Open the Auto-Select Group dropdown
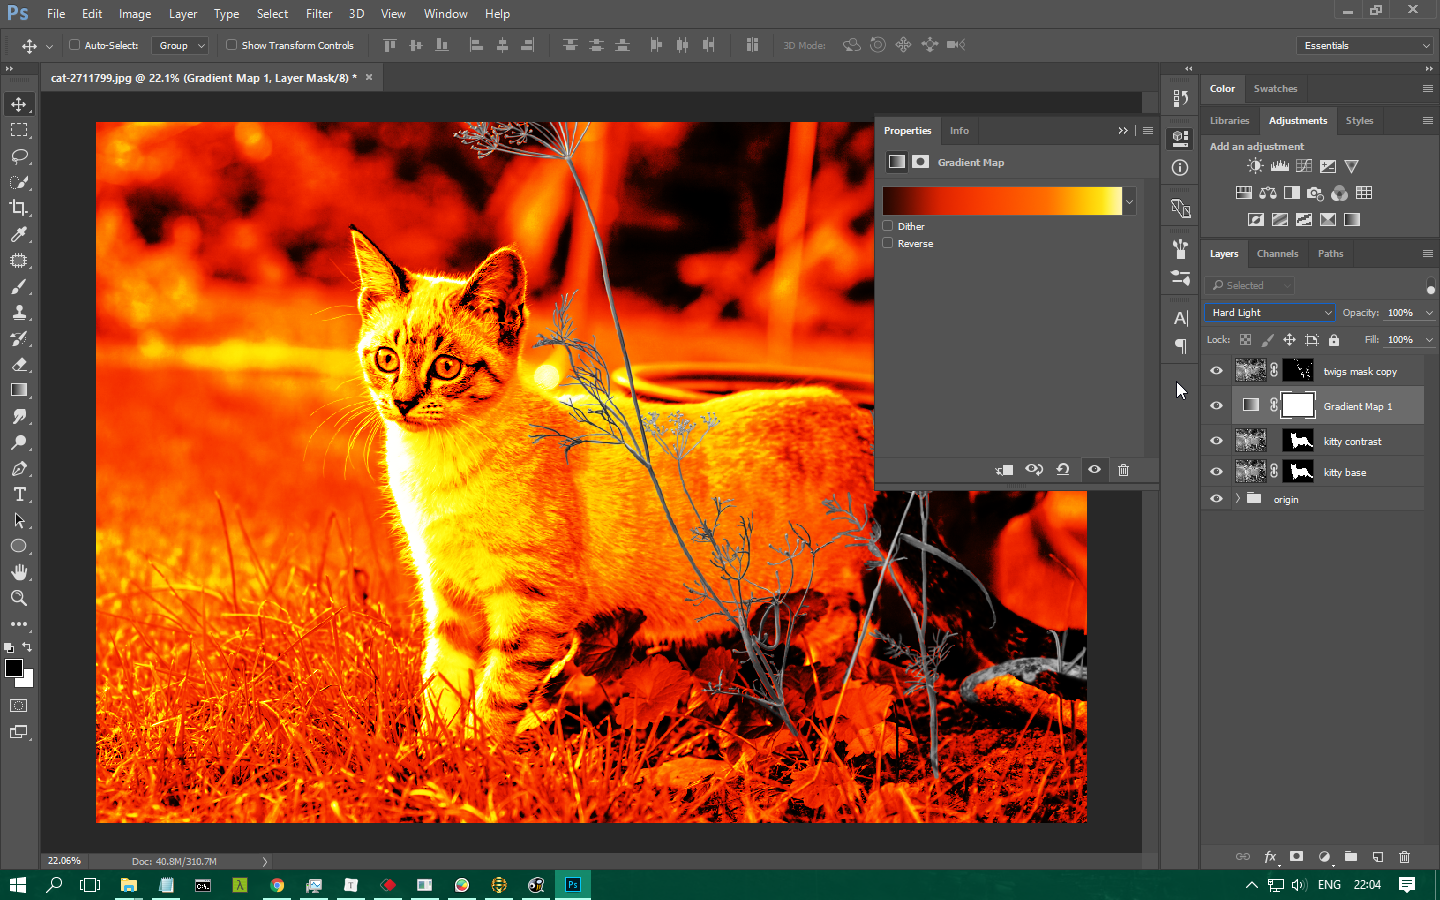Screen dimensions: 1440x900 point(181,45)
